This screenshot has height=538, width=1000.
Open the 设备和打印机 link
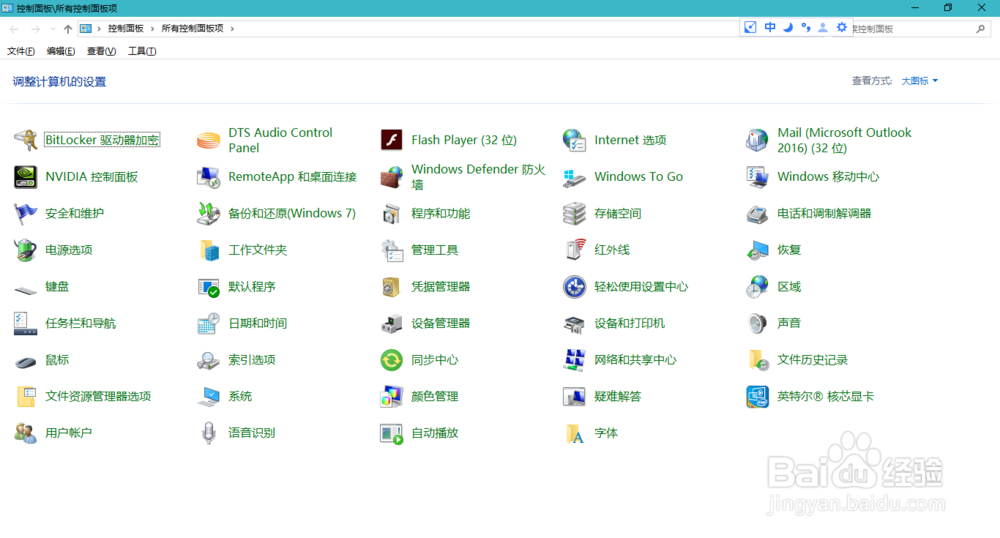click(x=629, y=323)
